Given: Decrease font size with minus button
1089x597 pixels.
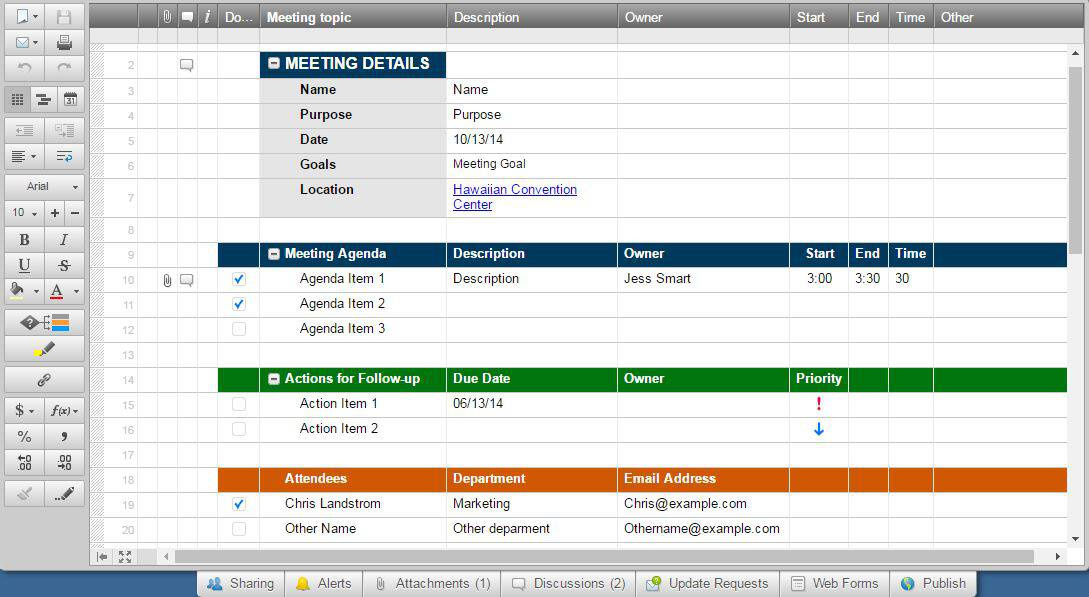Looking at the screenshot, I should [x=75, y=212].
